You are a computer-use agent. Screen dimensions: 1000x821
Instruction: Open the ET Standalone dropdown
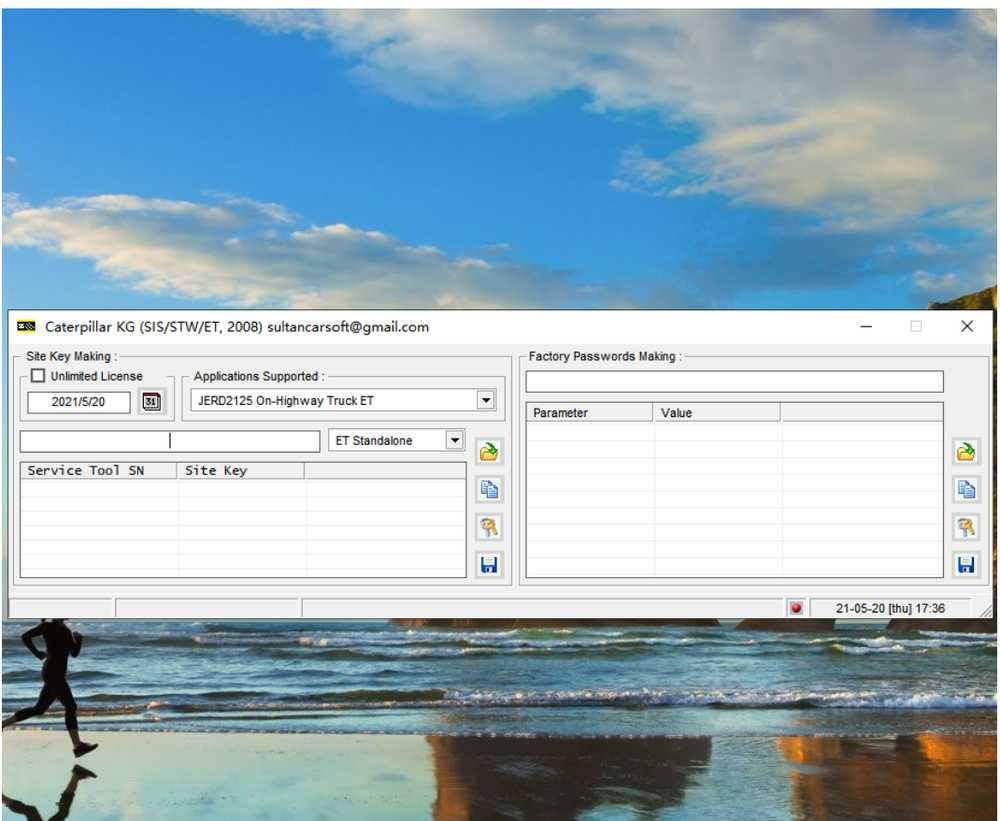454,440
